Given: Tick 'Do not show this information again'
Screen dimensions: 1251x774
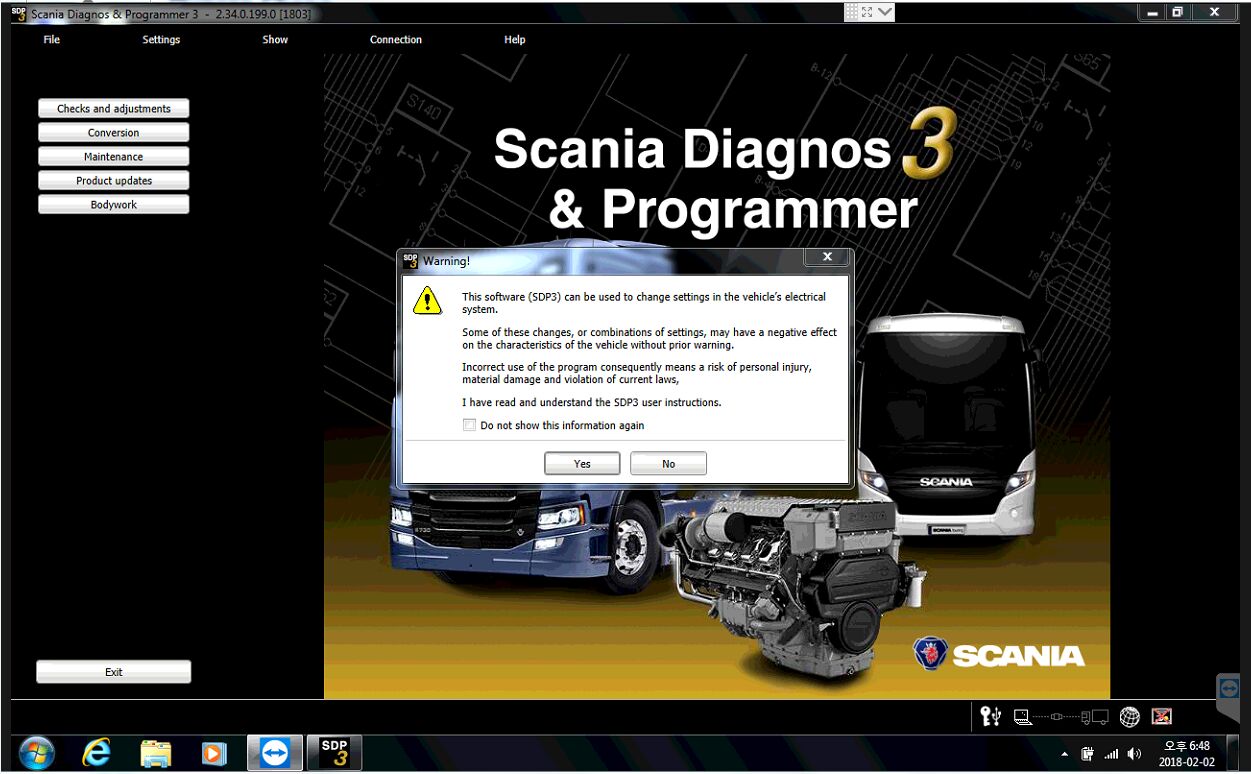Looking at the screenshot, I should pos(470,425).
